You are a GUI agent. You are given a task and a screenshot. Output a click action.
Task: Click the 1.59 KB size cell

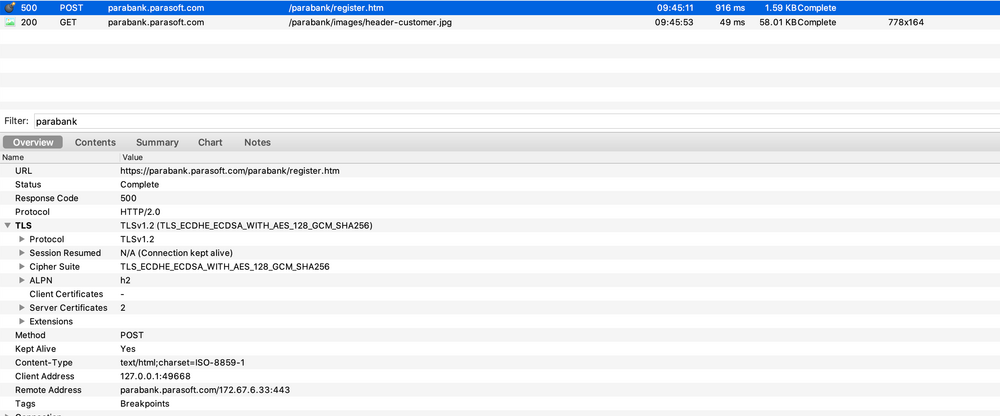pyautogui.click(x=781, y=8)
